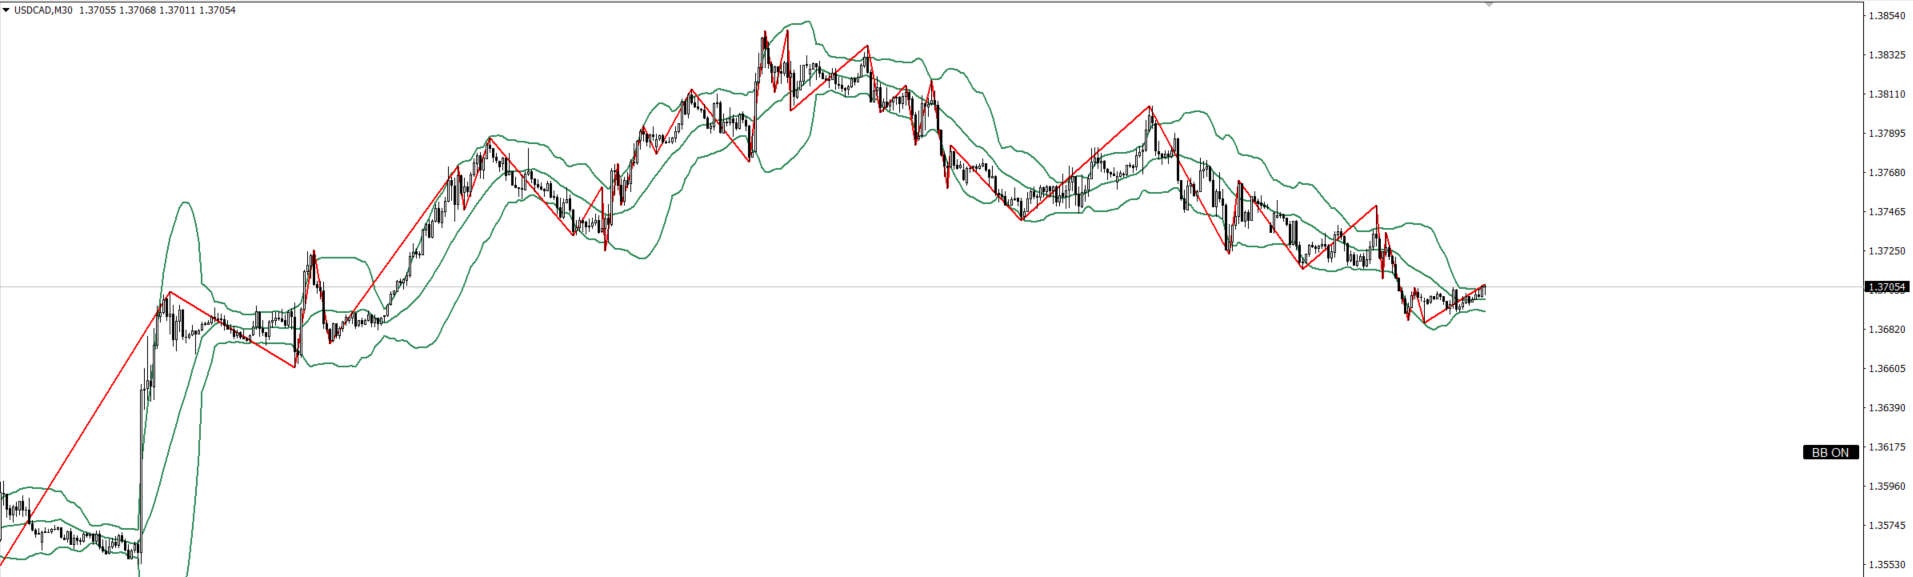Click the 1.38325 price axis label
The width and height of the screenshot is (1913, 577).
coord(1884,55)
